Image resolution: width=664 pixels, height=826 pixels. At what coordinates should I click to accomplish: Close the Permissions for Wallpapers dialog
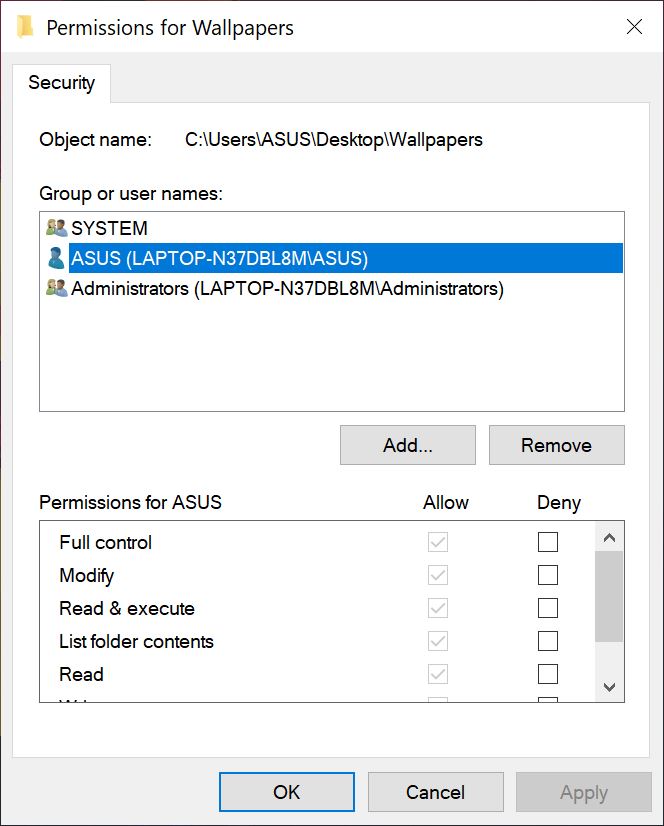tap(634, 26)
